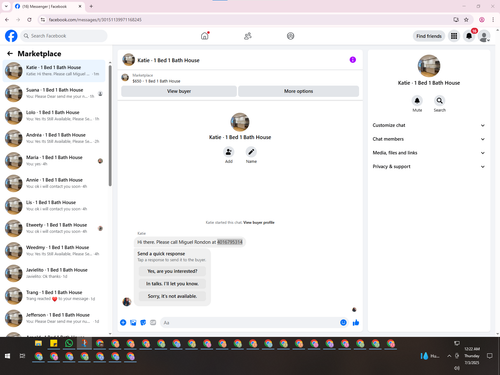Open the Trang conversation
500x375 pixels.
(x=54, y=296)
